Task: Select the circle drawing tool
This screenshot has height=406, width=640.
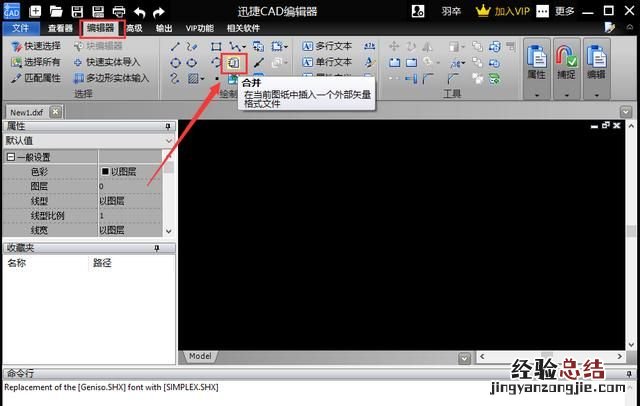Action: click(176, 63)
